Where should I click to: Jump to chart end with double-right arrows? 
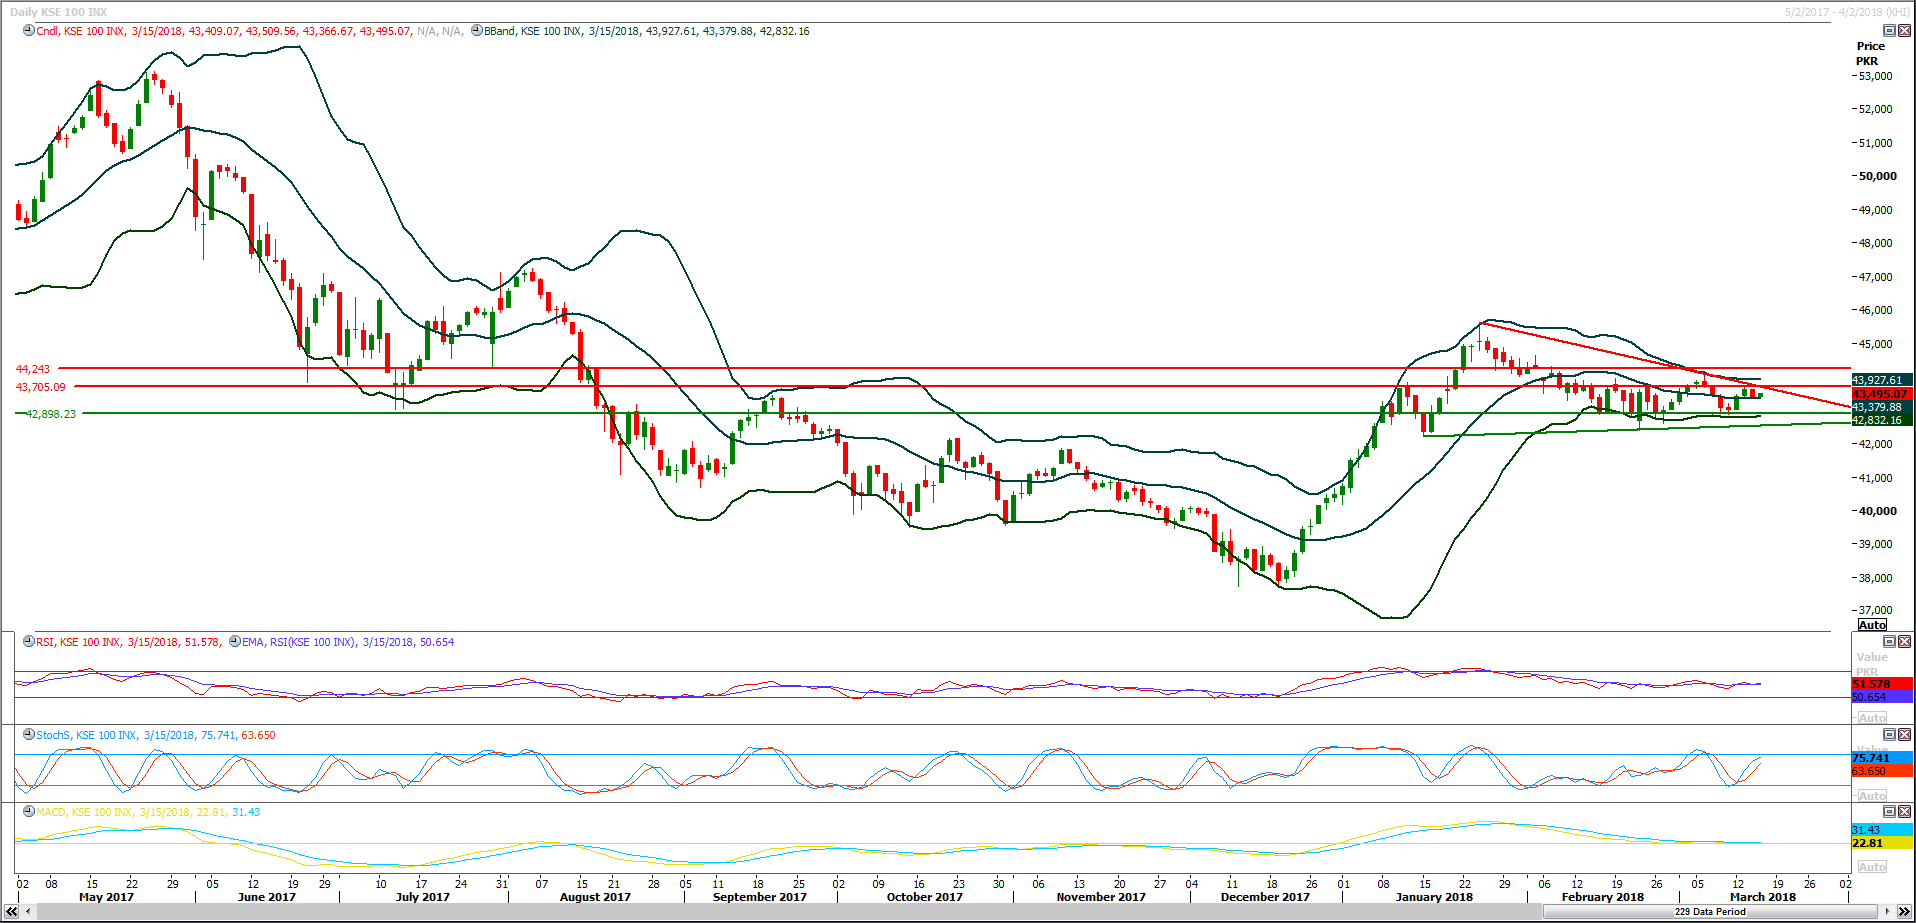click(1904, 911)
